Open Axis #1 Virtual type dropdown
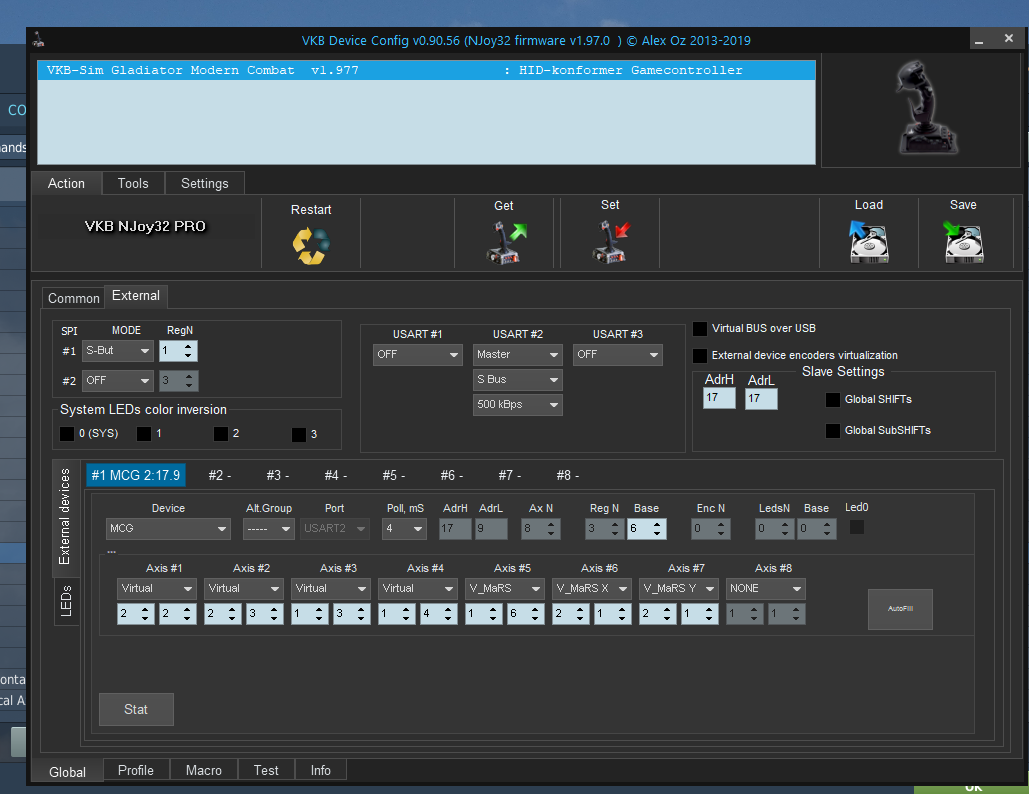The width and height of the screenshot is (1029, 794). (157, 589)
